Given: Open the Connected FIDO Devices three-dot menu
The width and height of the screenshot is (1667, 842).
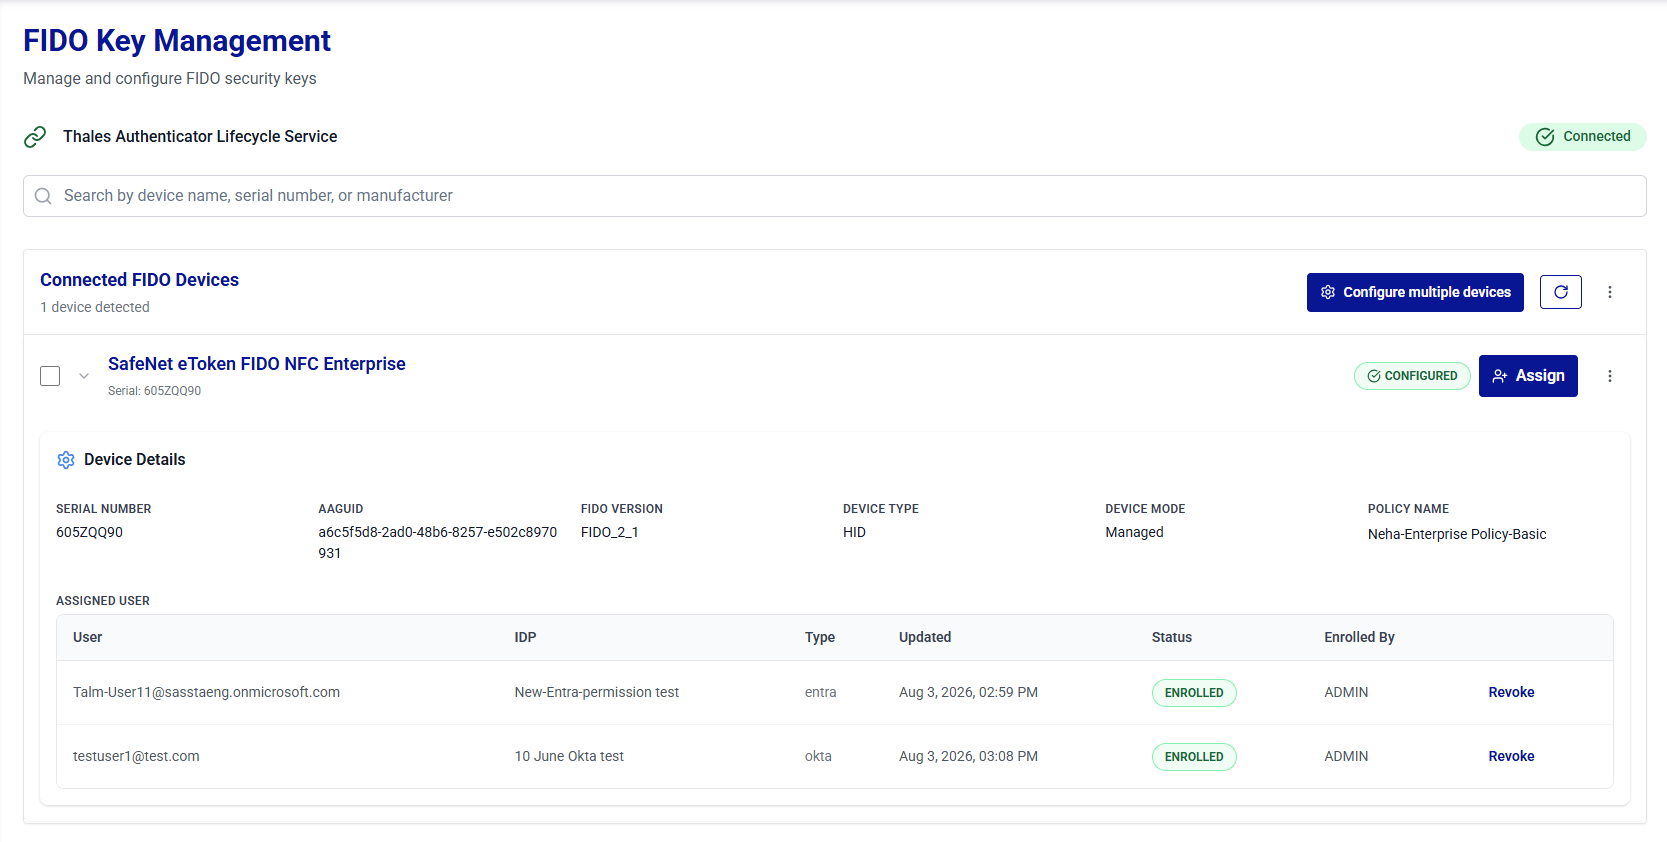Looking at the screenshot, I should (1610, 292).
